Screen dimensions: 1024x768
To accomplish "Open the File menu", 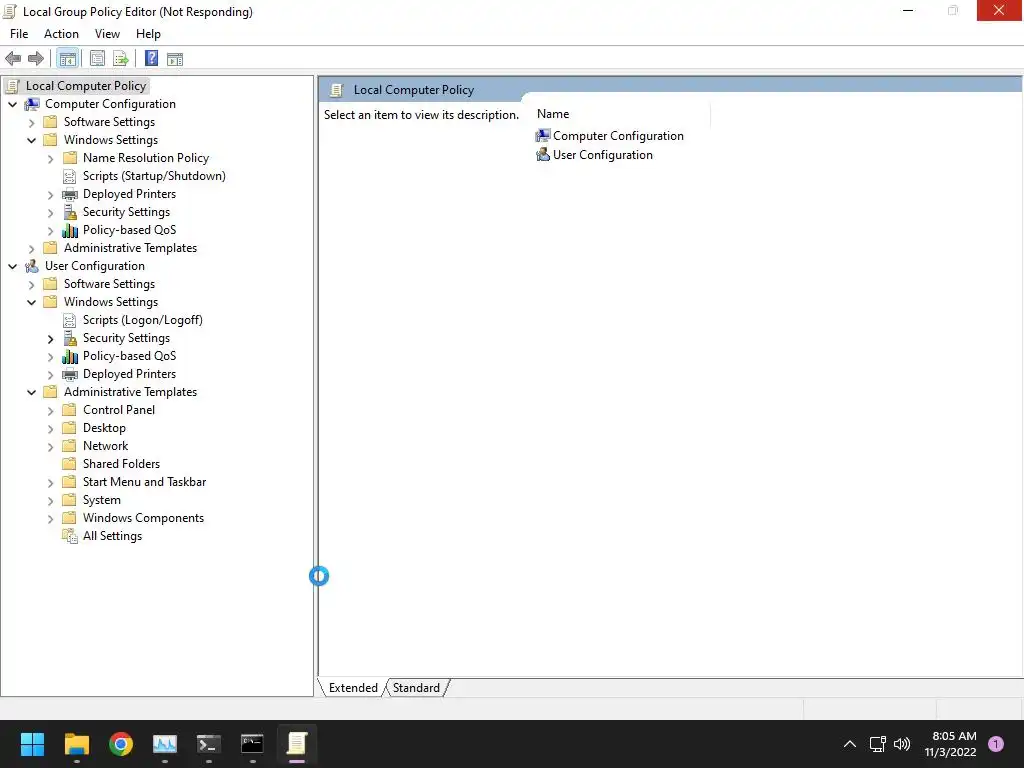I will pos(19,34).
